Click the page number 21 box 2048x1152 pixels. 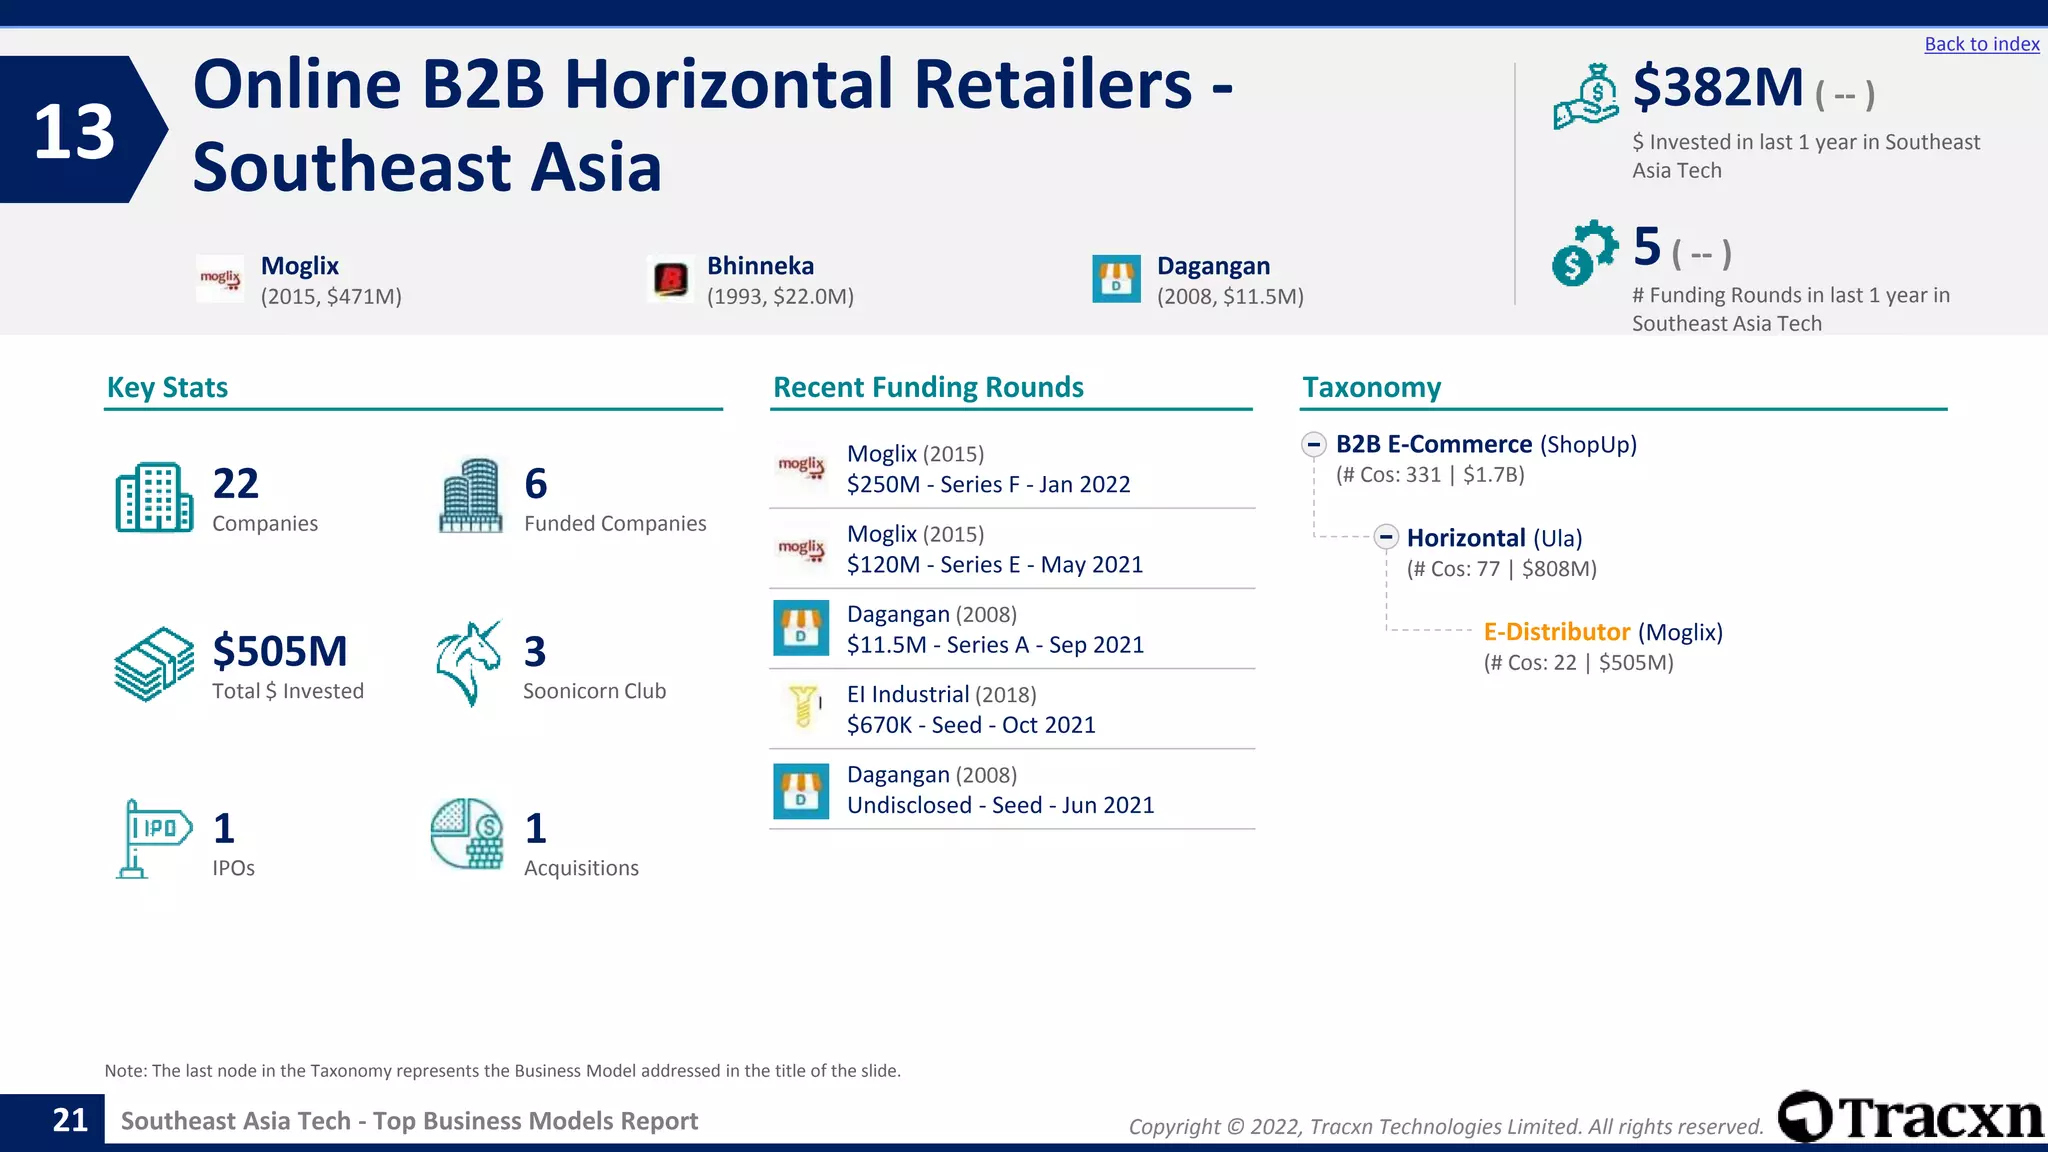tap(52, 1120)
